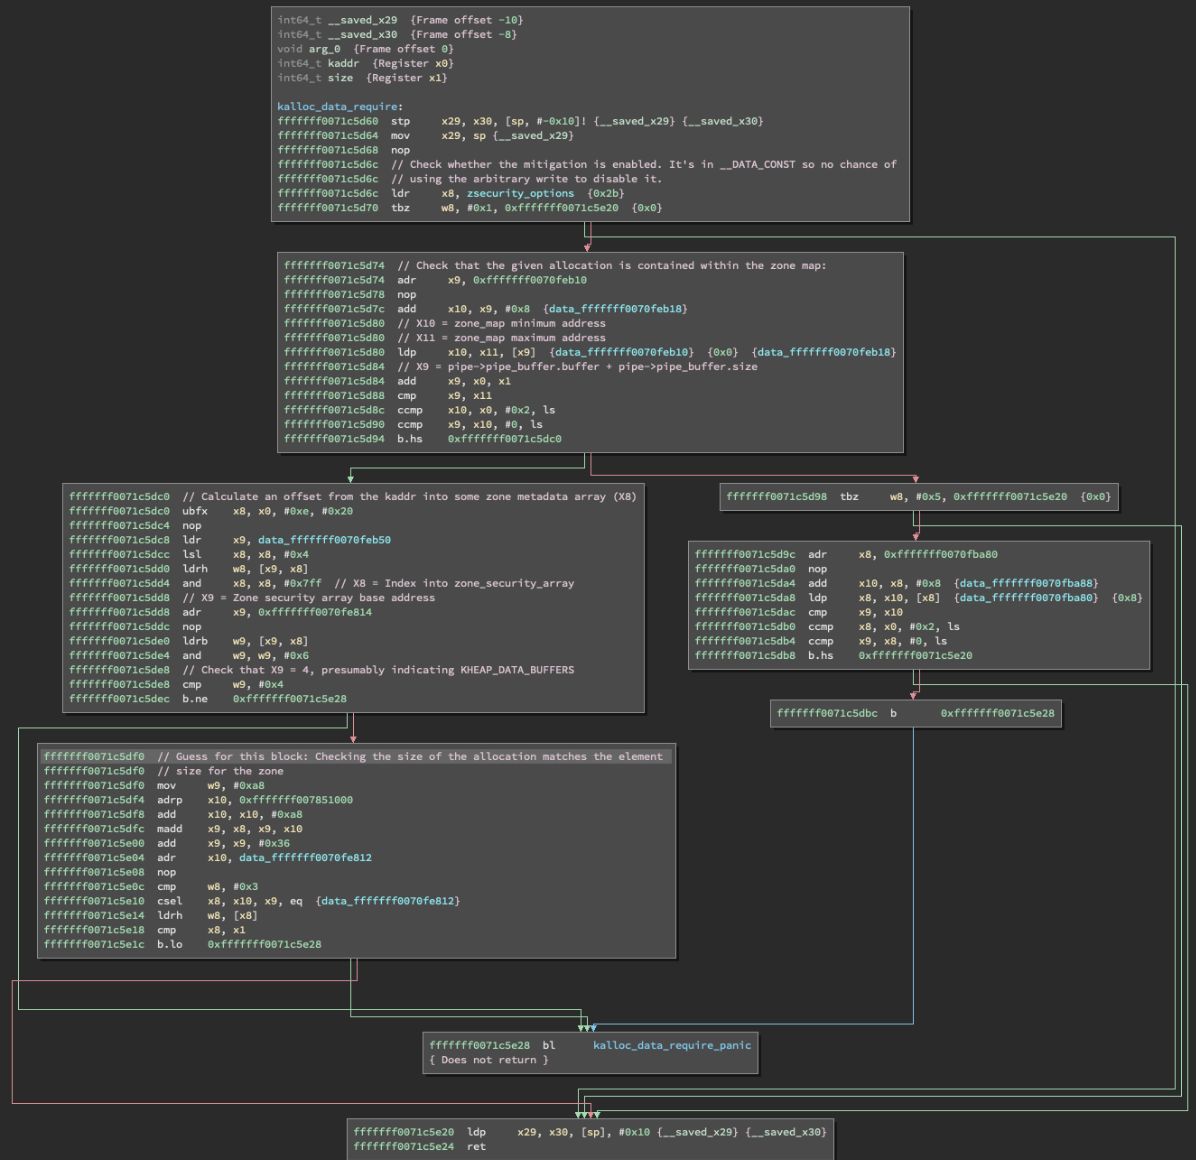
Task: Select the bl instruction at fffffff0071c5e28
Action: (590, 1046)
